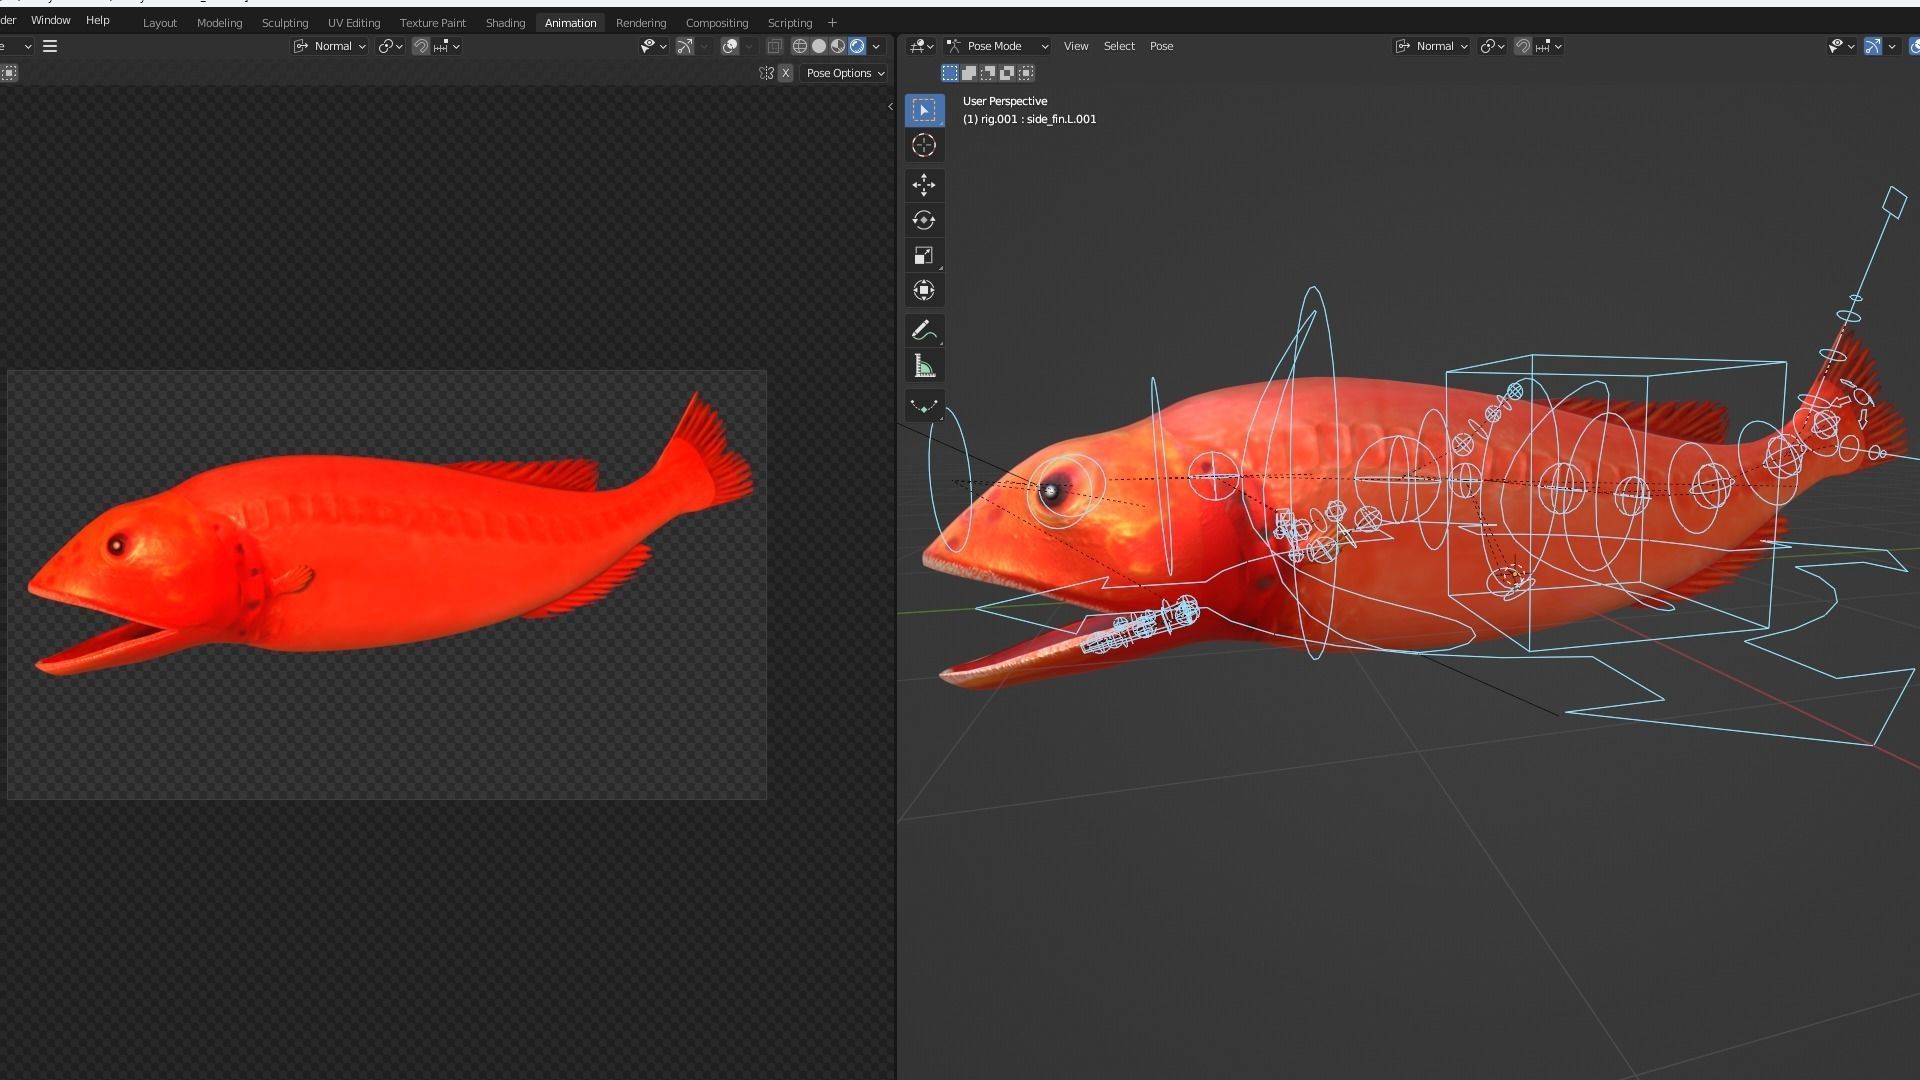
Task: Open Pose Mode dropdown in right viewport
Action: 998,46
